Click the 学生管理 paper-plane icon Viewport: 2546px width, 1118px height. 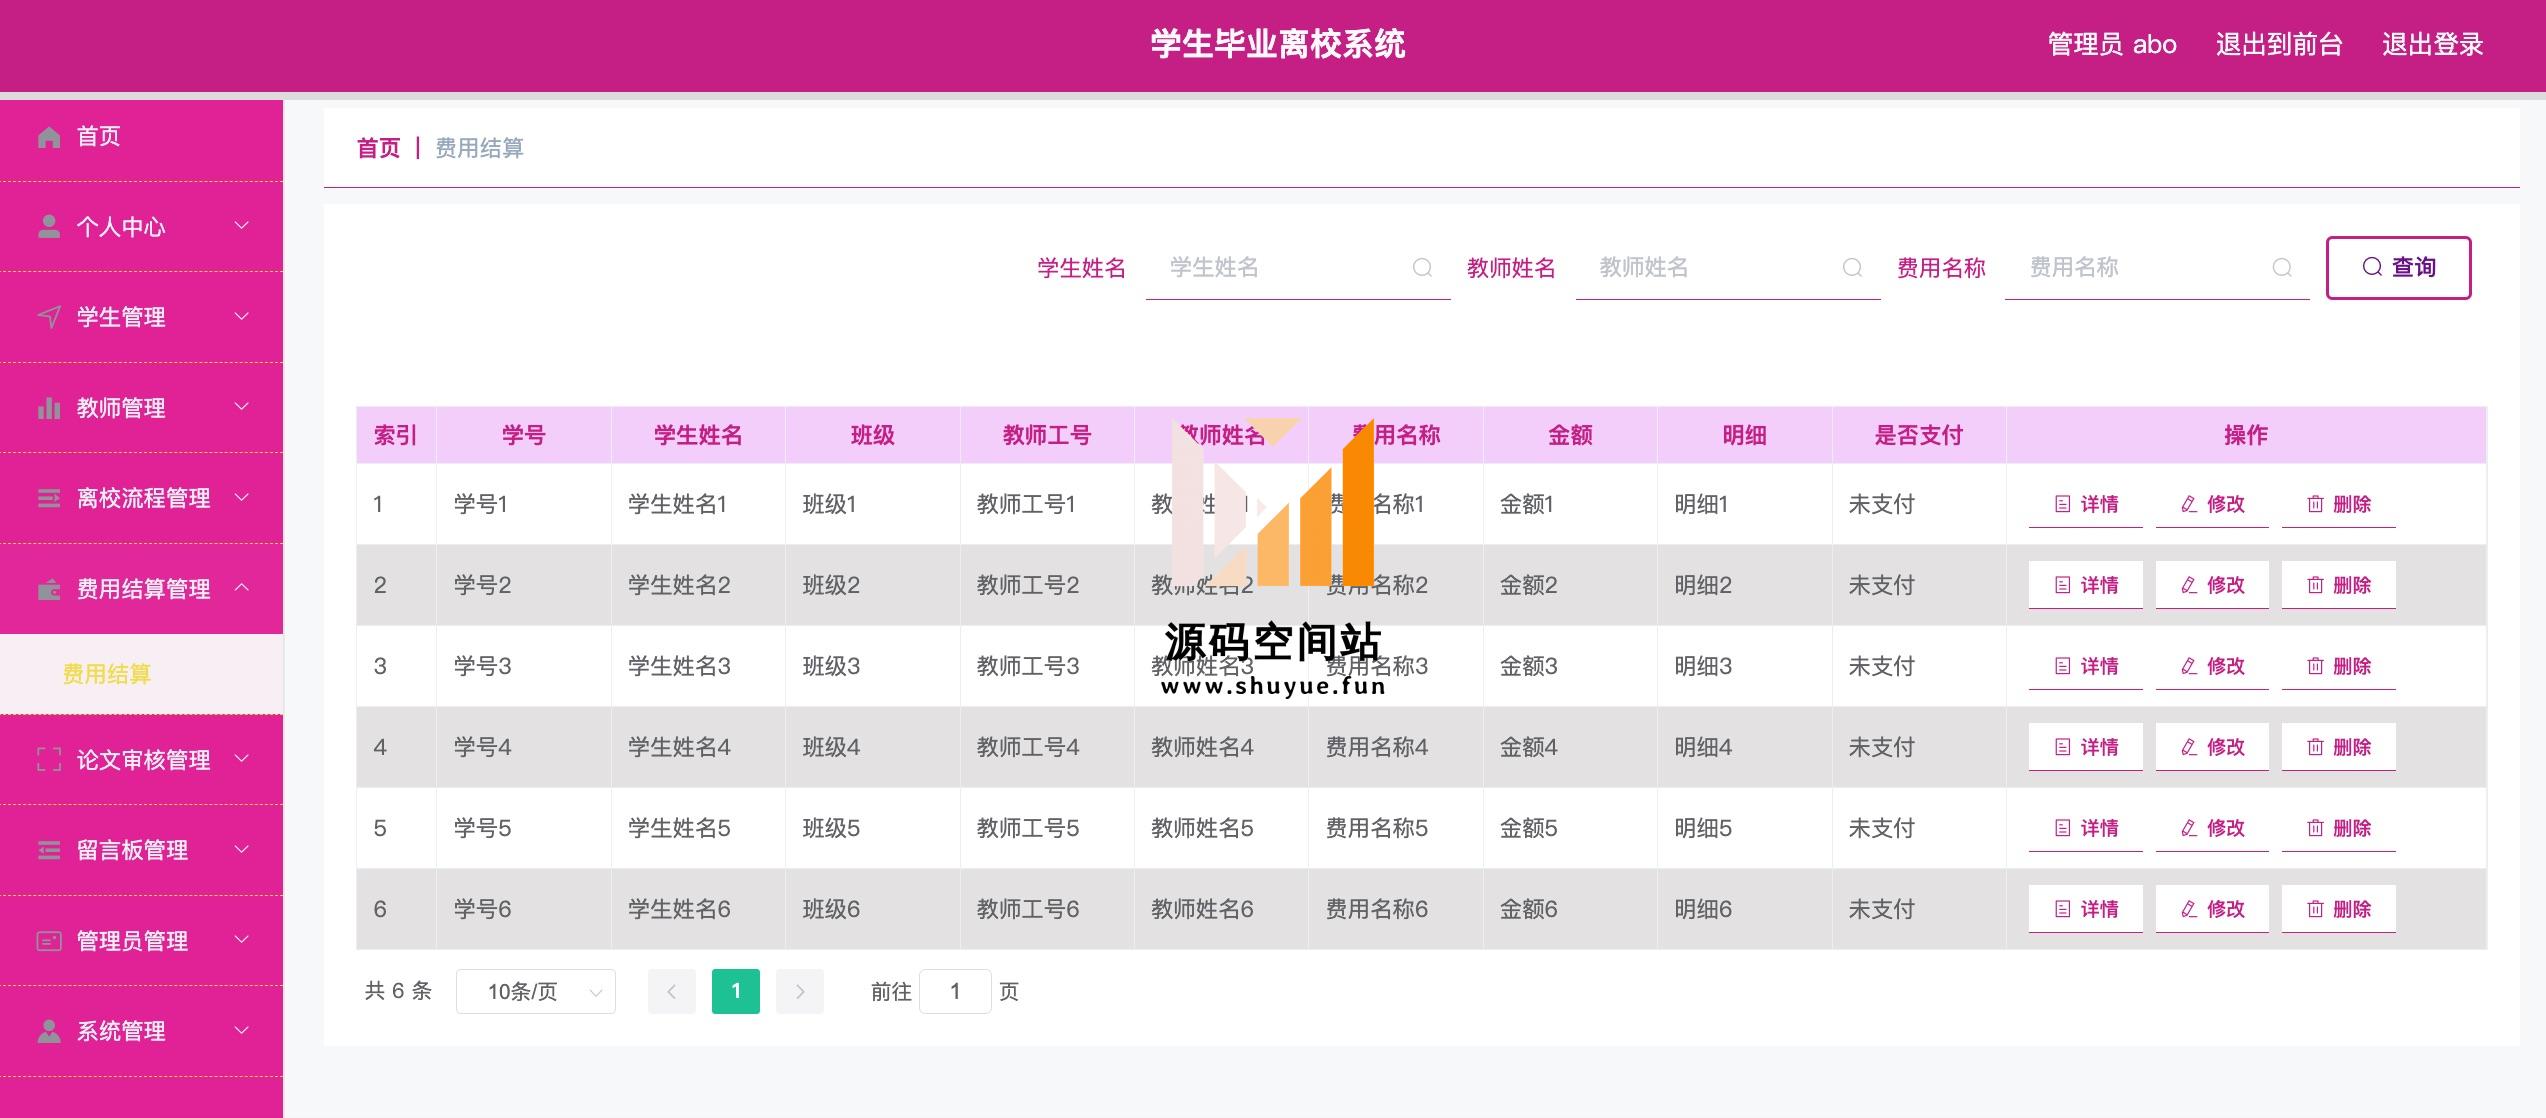[49, 317]
